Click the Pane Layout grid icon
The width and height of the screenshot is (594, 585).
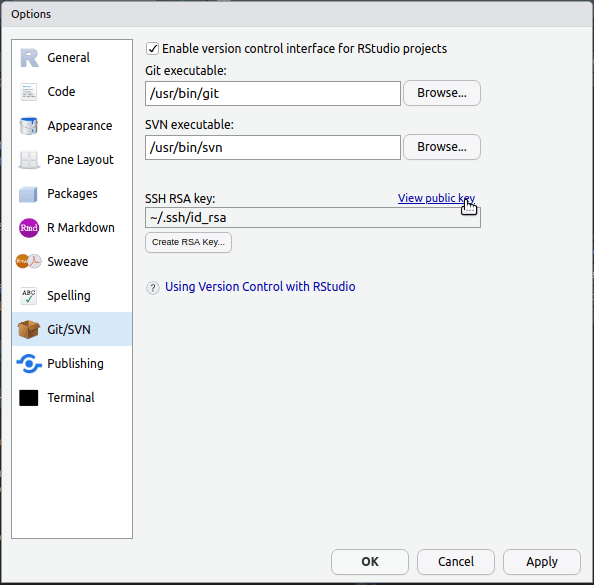29,160
